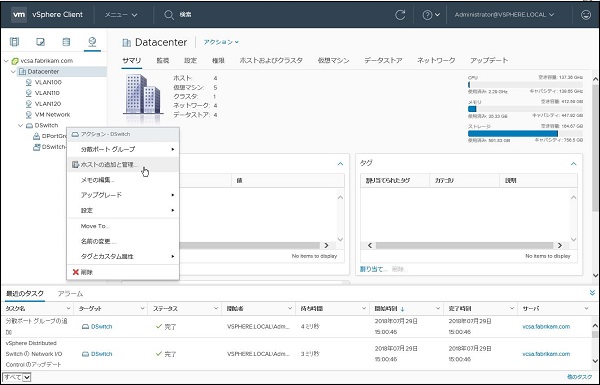Collapse the recent tasks pane
The height and width of the screenshot is (385, 600).
click(592, 293)
